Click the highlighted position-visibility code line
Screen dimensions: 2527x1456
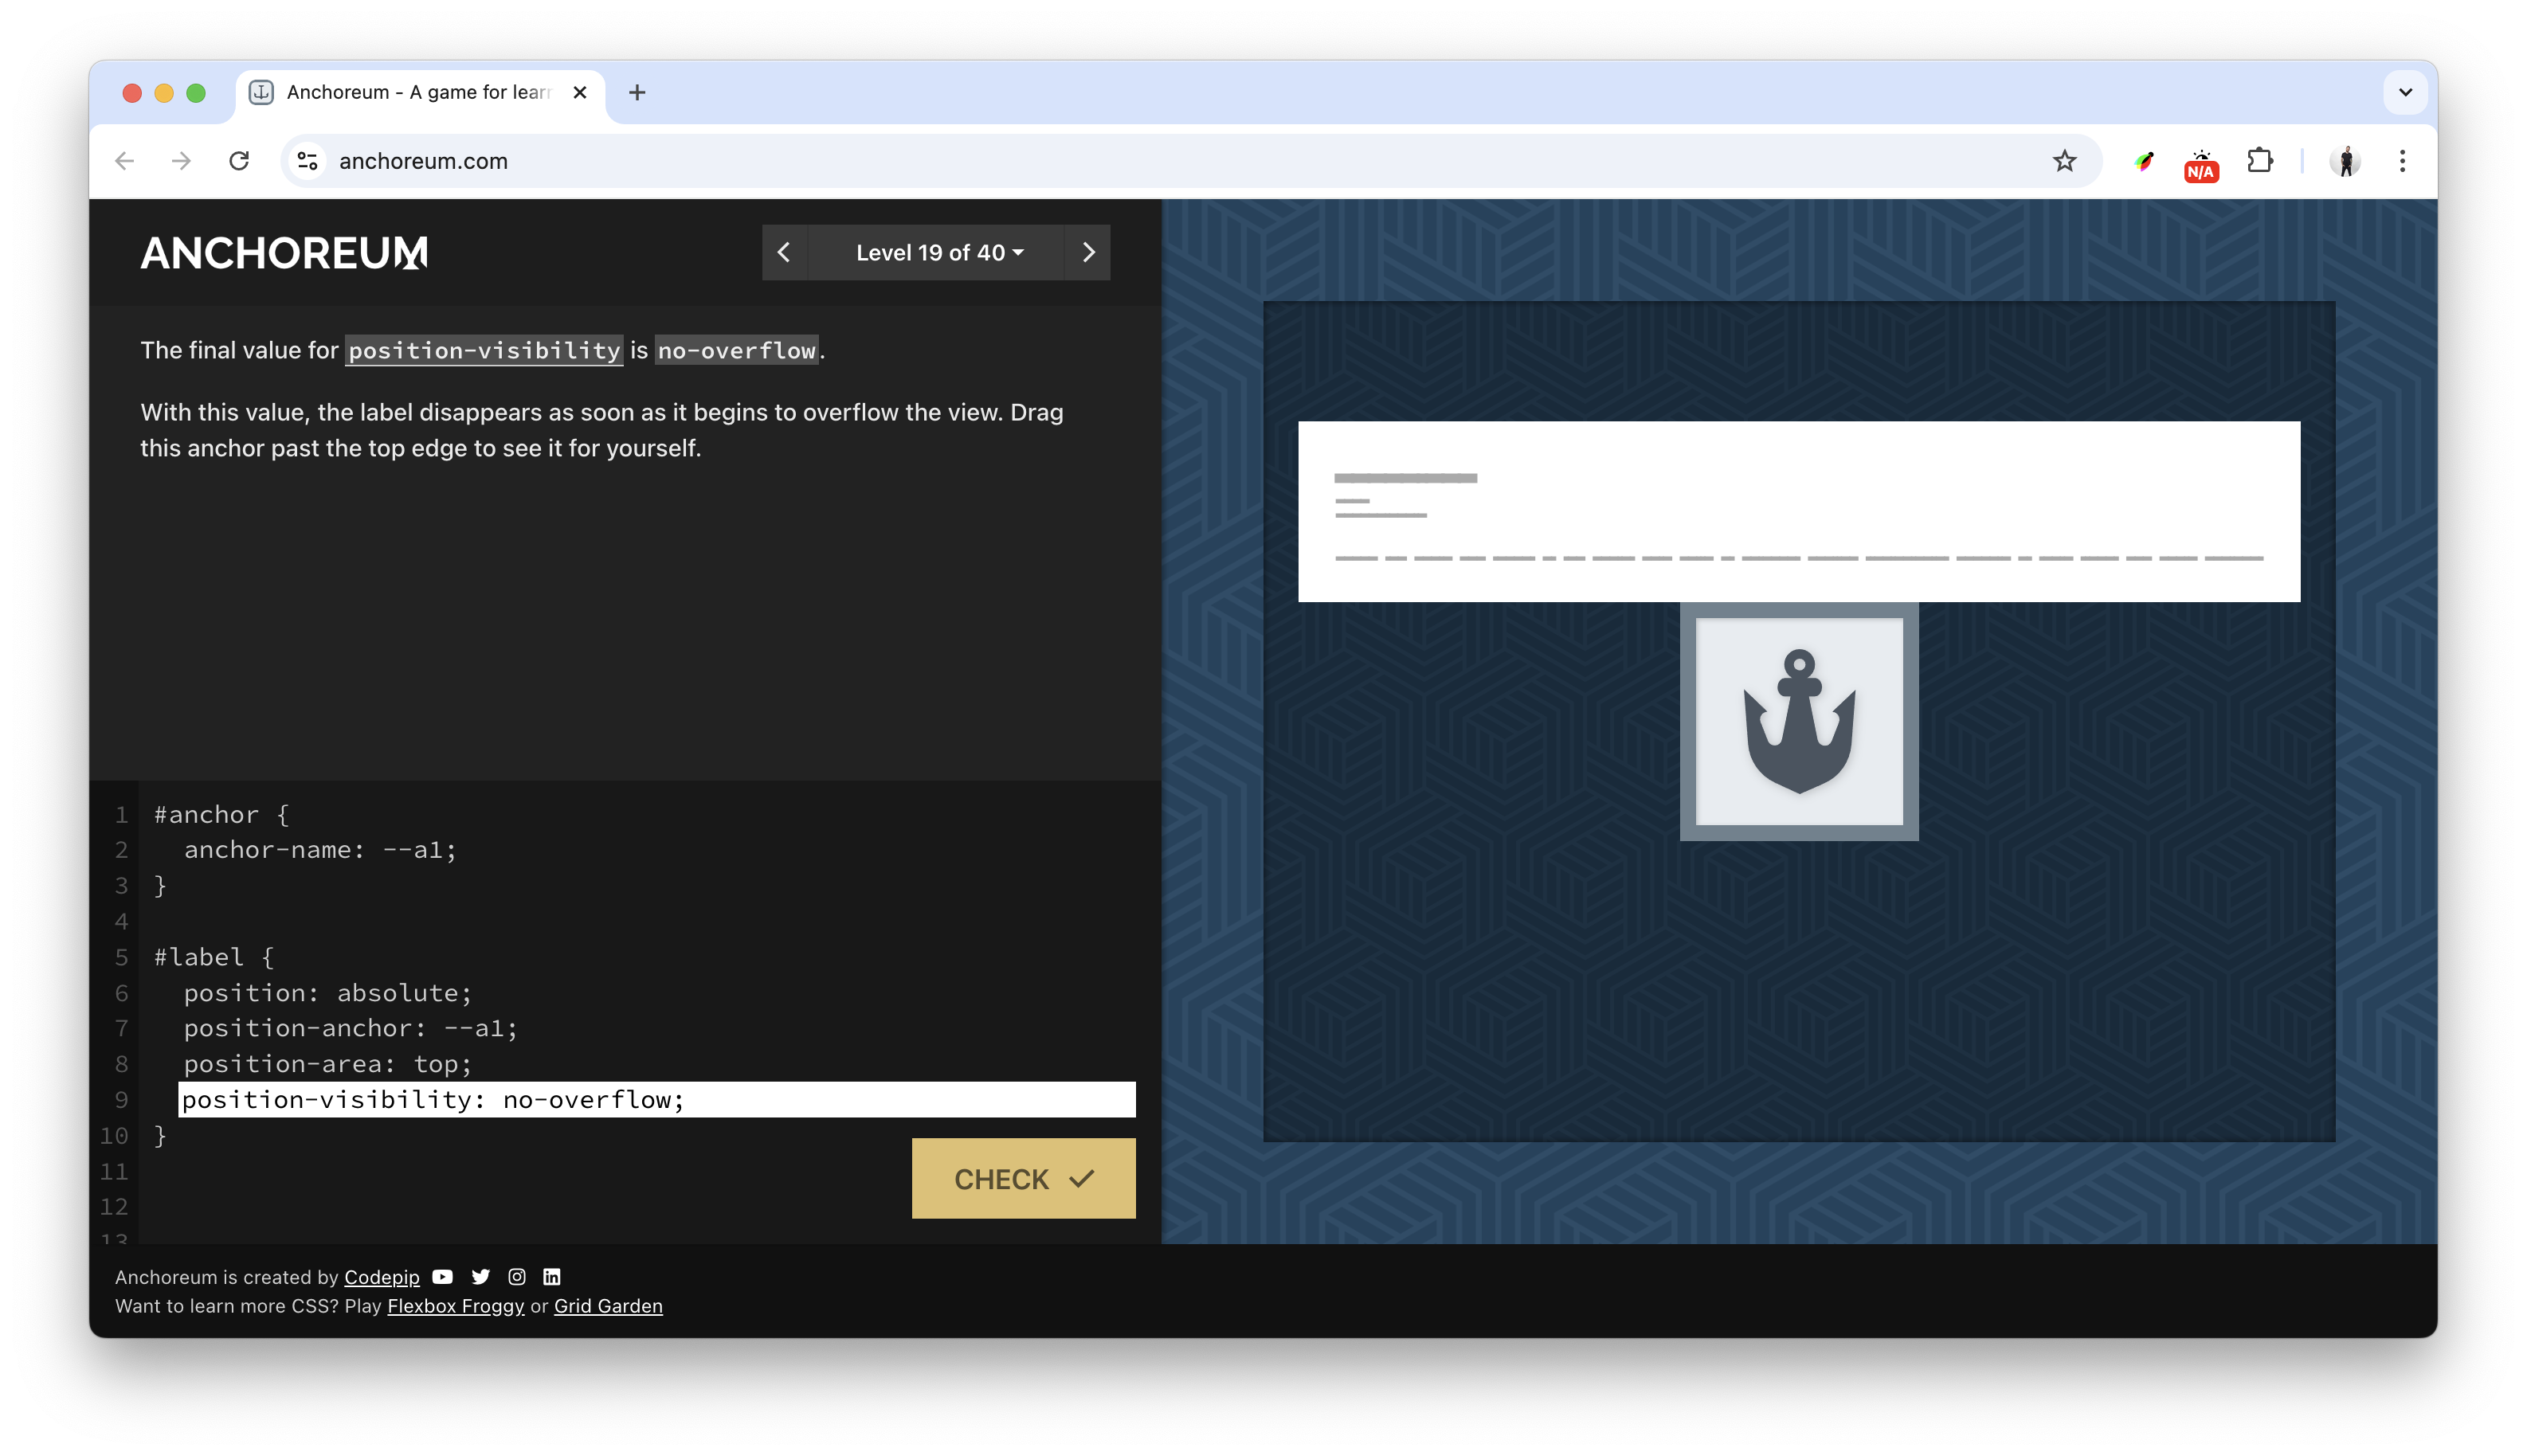click(432, 1099)
